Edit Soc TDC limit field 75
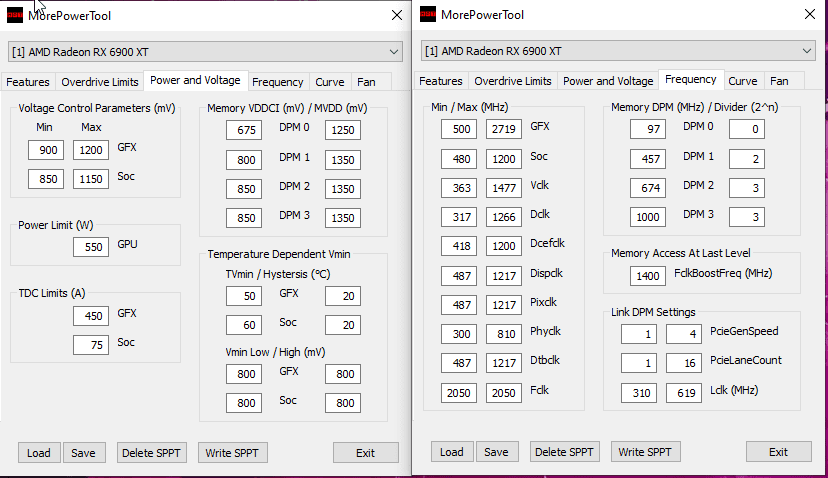Viewport: 828px width, 478px height. pos(91,345)
